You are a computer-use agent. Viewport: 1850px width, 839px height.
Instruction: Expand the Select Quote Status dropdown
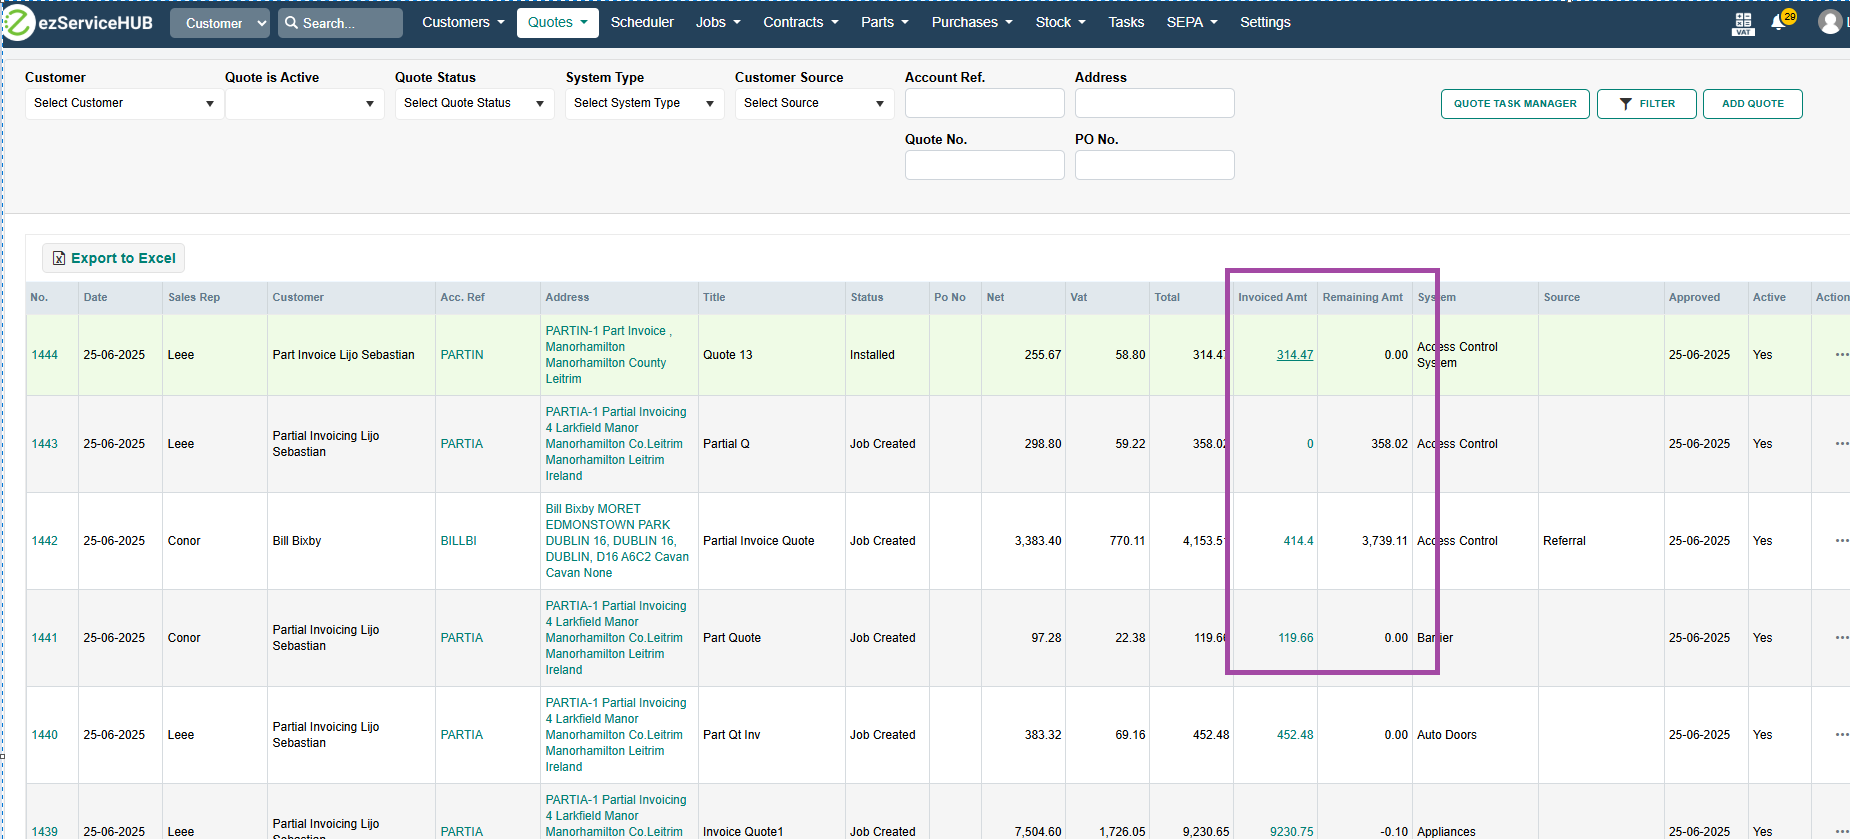(x=474, y=103)
